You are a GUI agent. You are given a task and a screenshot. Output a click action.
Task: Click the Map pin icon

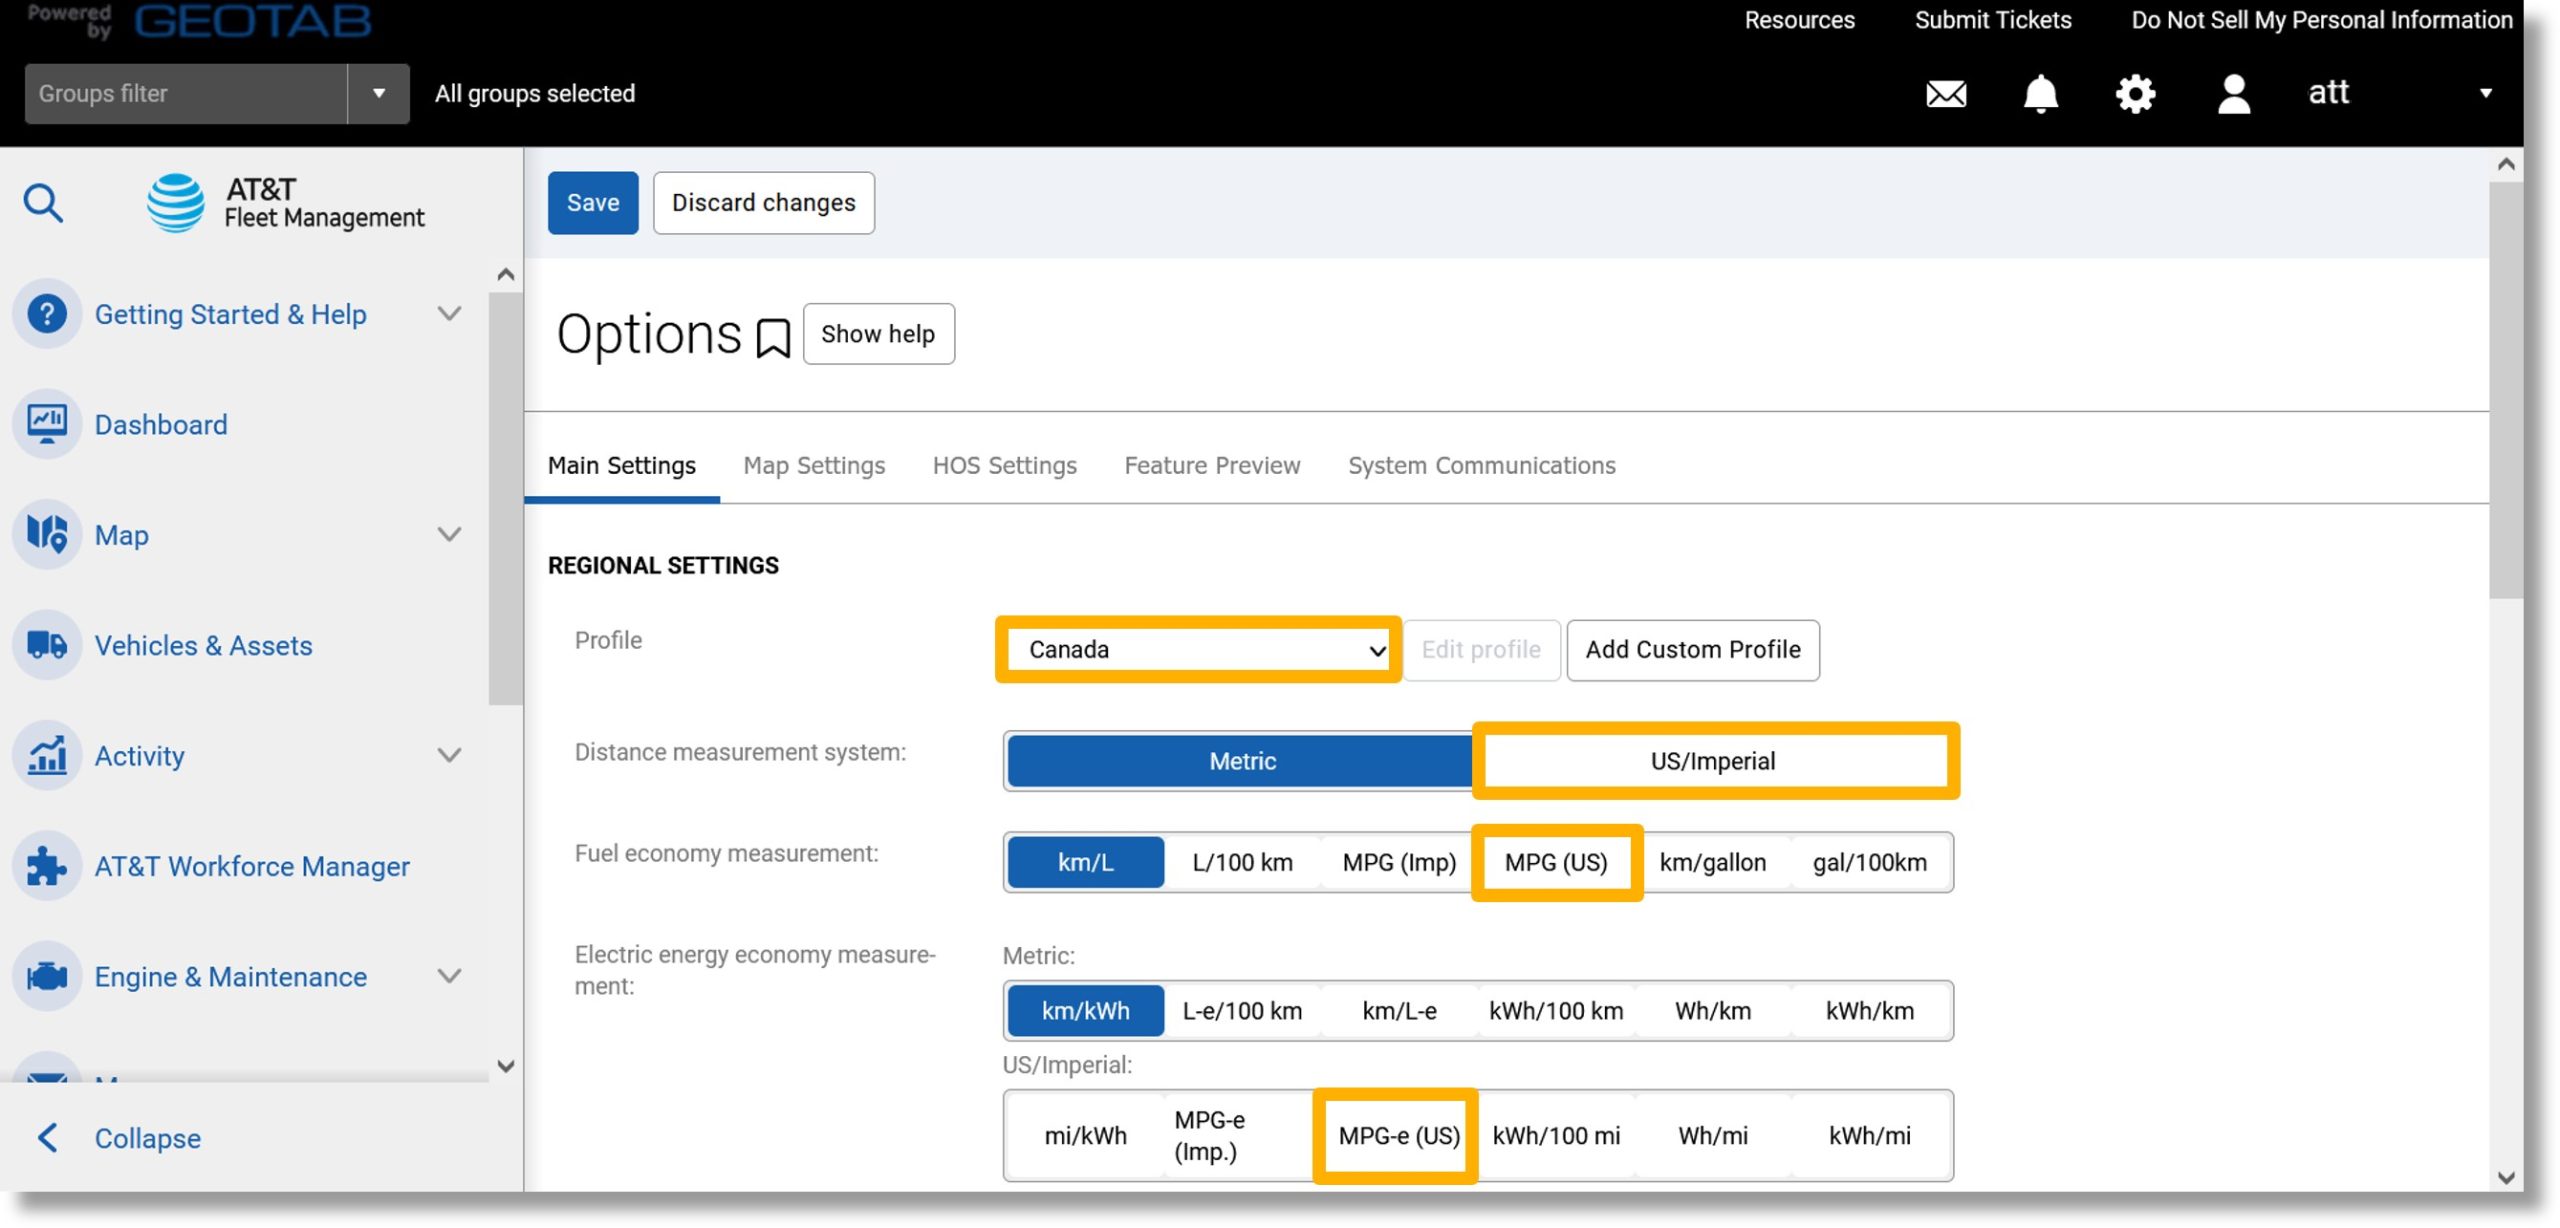click(x=47, y=534)
